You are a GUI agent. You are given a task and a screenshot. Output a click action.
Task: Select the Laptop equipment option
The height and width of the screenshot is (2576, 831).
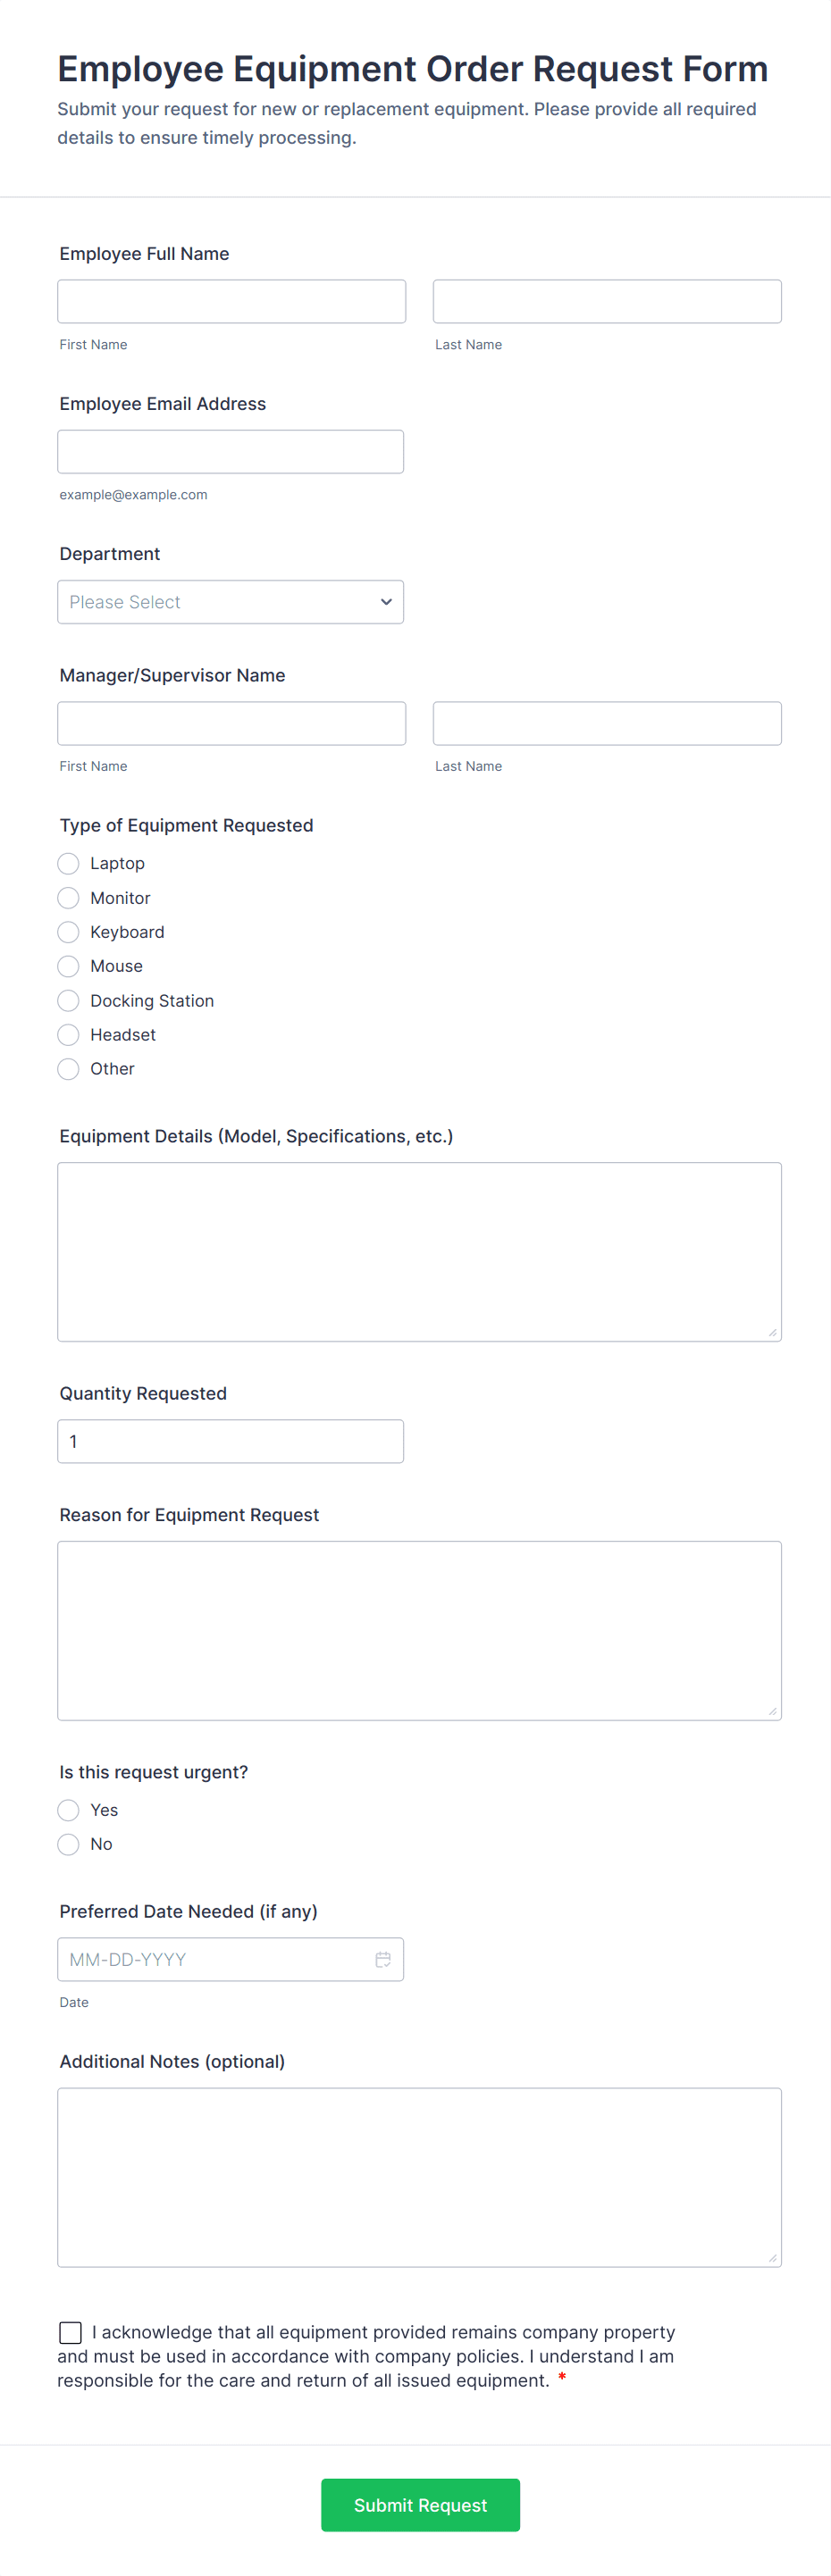pyautogui.click(x=68, y=863)
